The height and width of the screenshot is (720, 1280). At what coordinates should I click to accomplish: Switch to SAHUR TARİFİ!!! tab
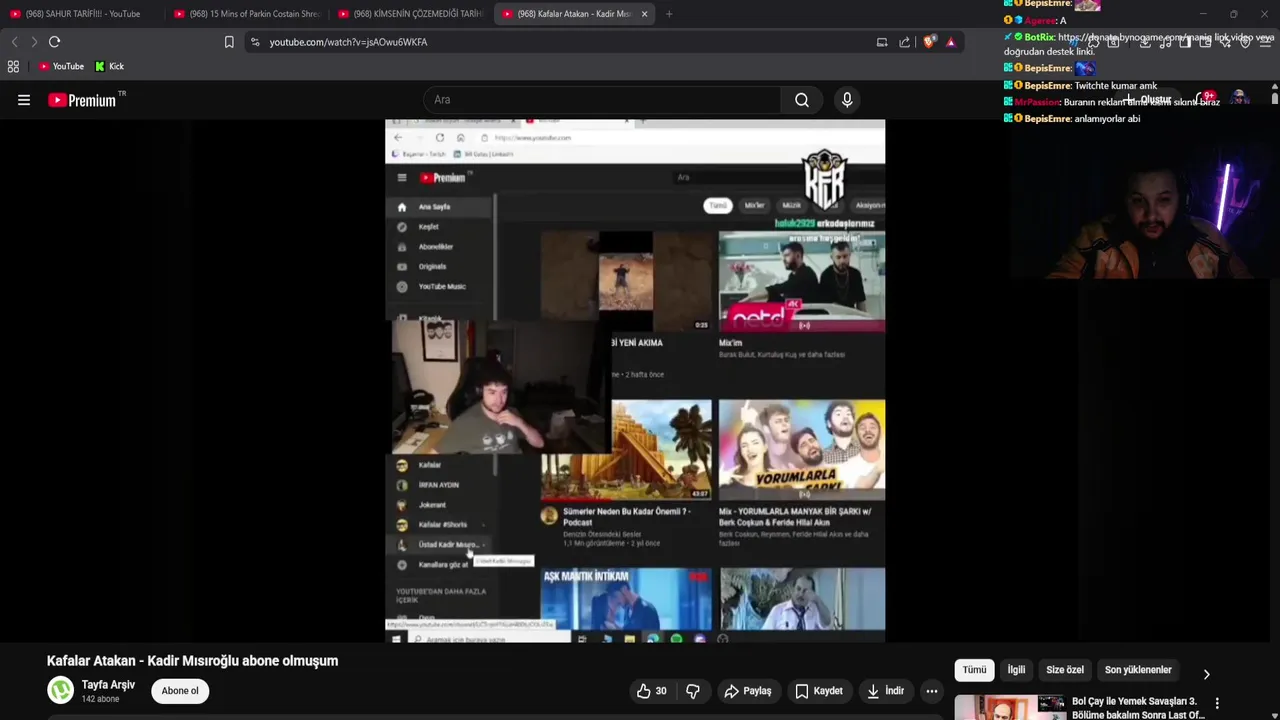[82, 14]
